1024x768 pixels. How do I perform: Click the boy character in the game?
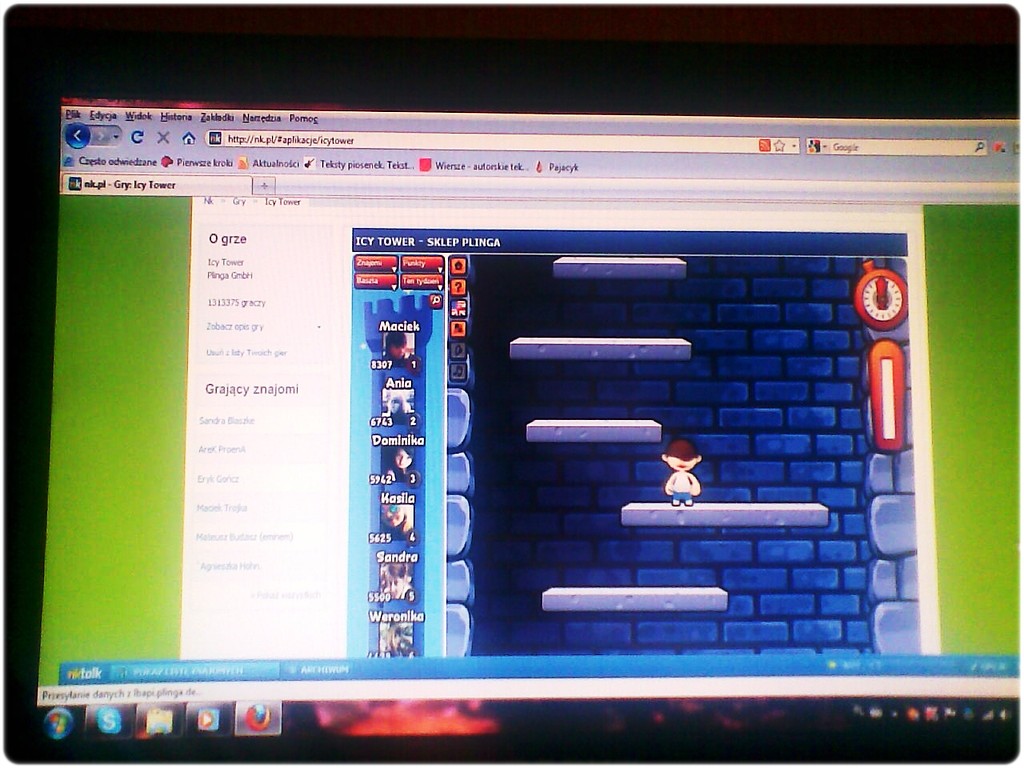click(681, 473)
